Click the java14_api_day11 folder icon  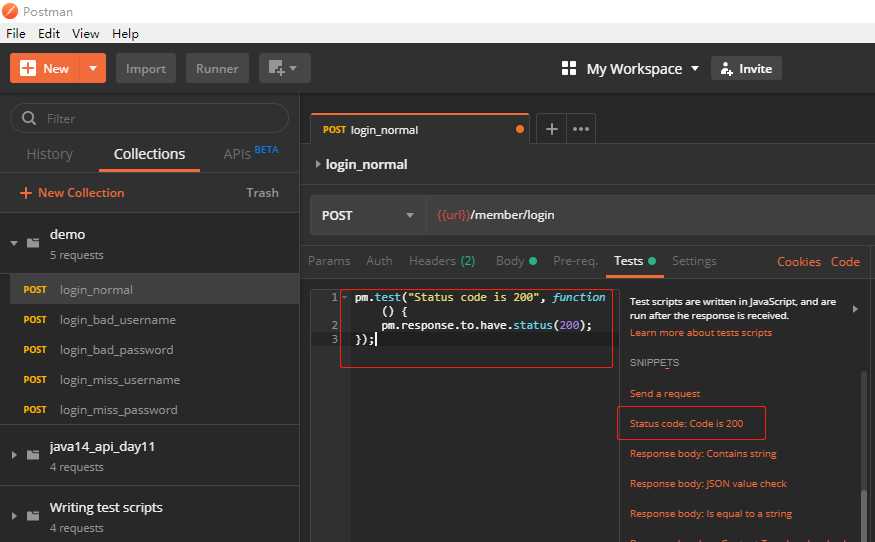click(x=33, y=455)
